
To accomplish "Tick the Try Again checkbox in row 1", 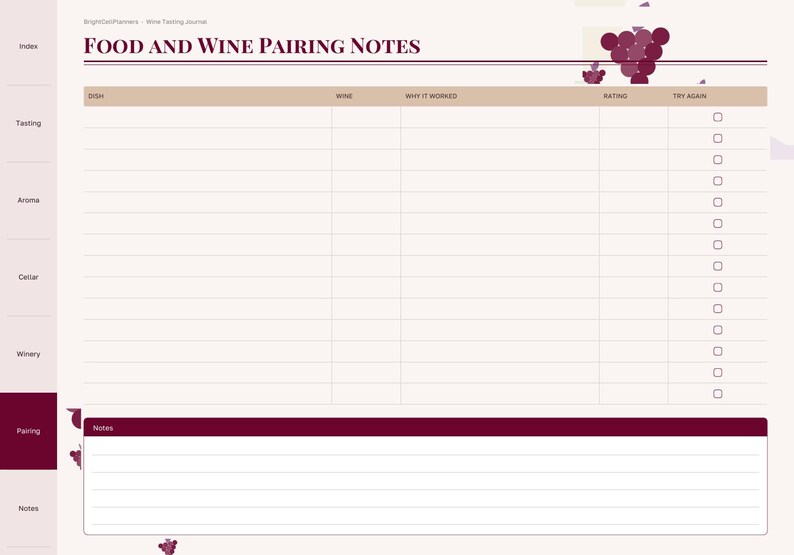I will [718, 117].
